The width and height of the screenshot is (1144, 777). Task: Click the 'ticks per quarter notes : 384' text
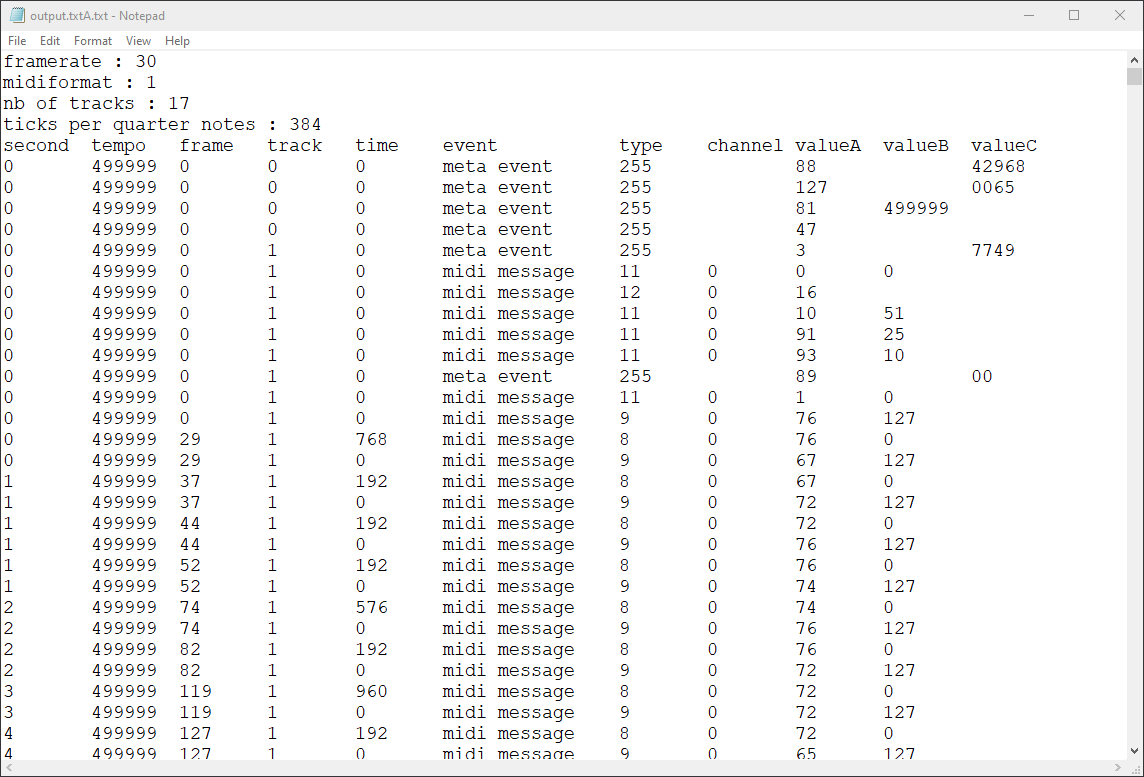coord(162,124)
